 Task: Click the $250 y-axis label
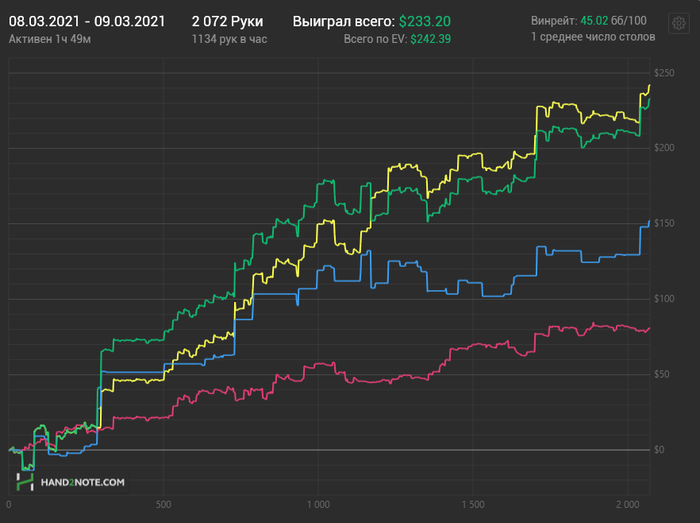coord(664,73)
